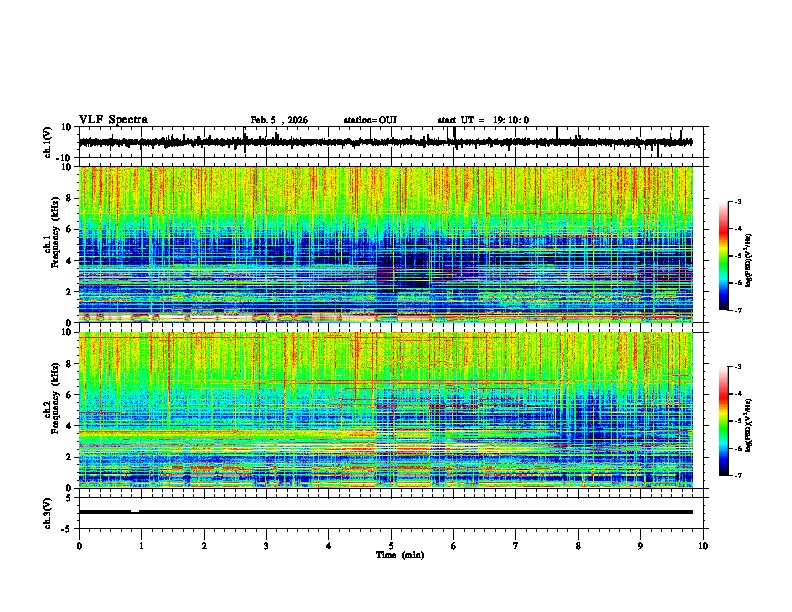Screen dimensions: 792x612
Task: Click the "VLF Spectra" plot title
Action: pyautogui.click(x=113, y=120)
